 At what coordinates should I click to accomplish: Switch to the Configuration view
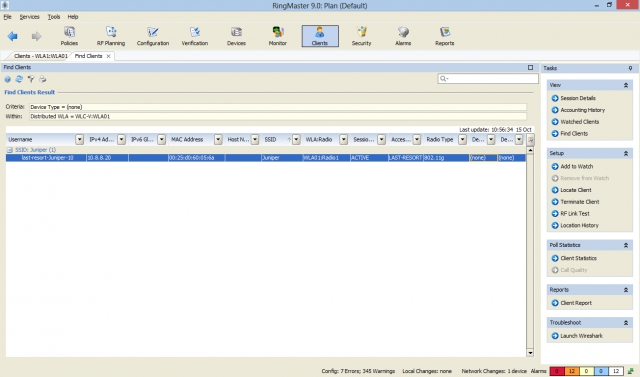153,36
